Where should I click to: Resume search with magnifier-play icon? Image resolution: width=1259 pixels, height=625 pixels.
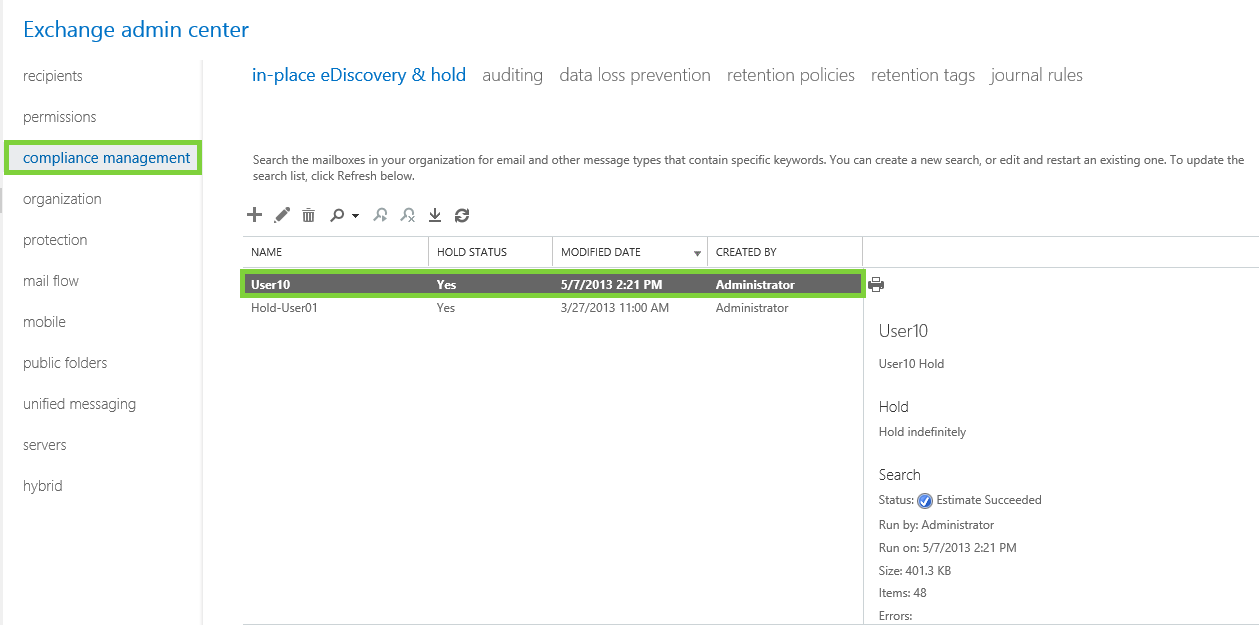pos(380,215)
